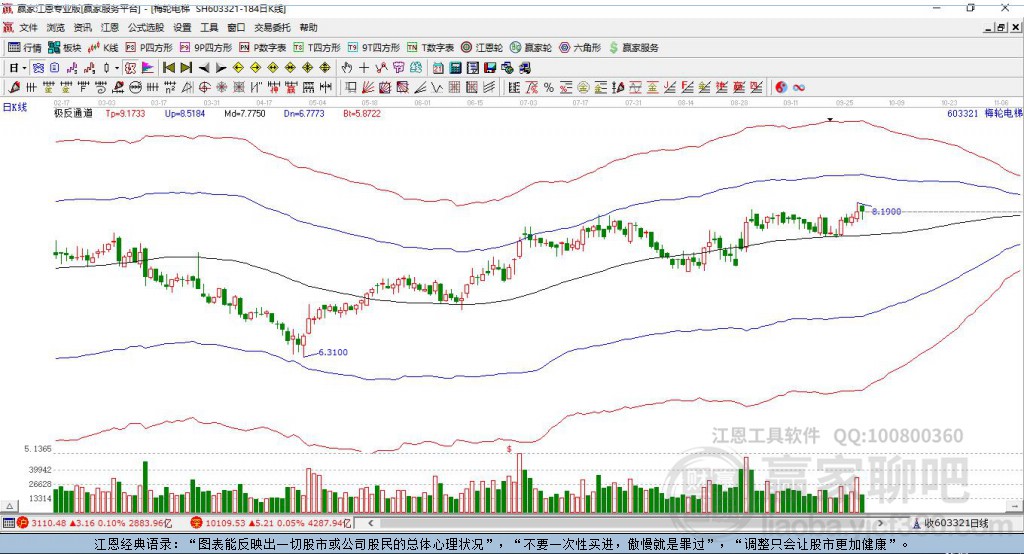Screen dimensions: 1024x554
Task: Open the T四方形 tool
Action: click(317, 48)
